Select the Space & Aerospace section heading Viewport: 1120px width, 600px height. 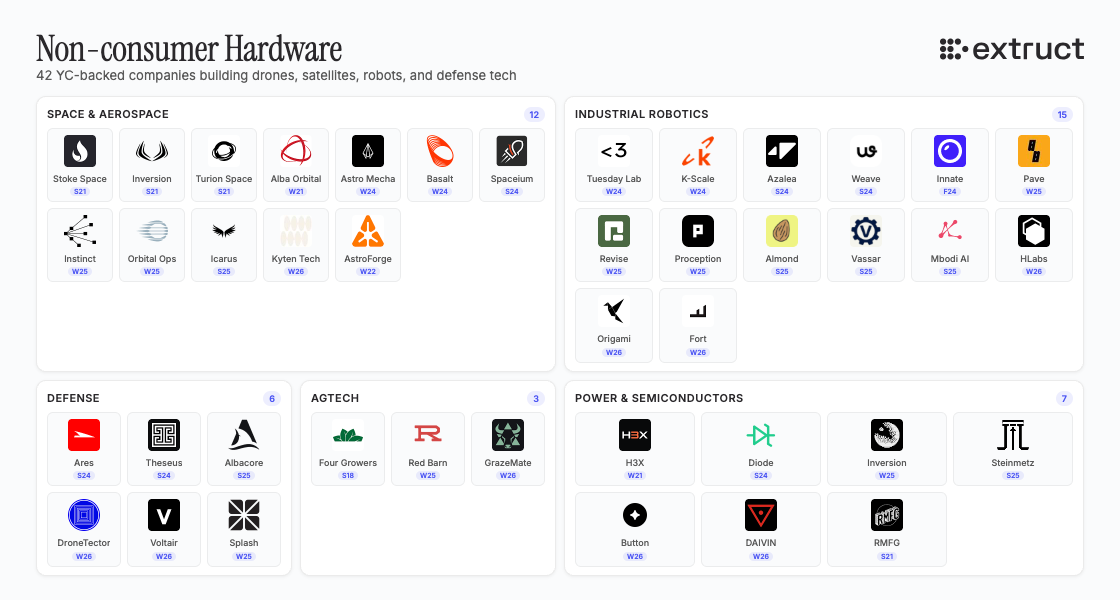(x=108, y=115)
